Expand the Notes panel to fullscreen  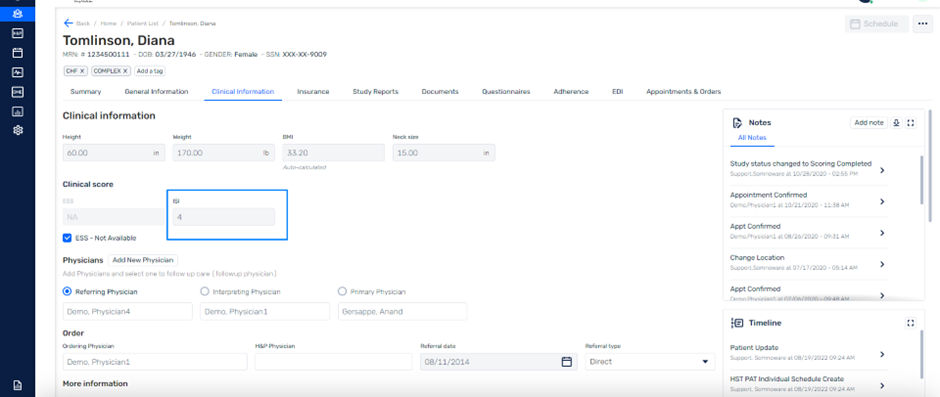coord(911,123)
